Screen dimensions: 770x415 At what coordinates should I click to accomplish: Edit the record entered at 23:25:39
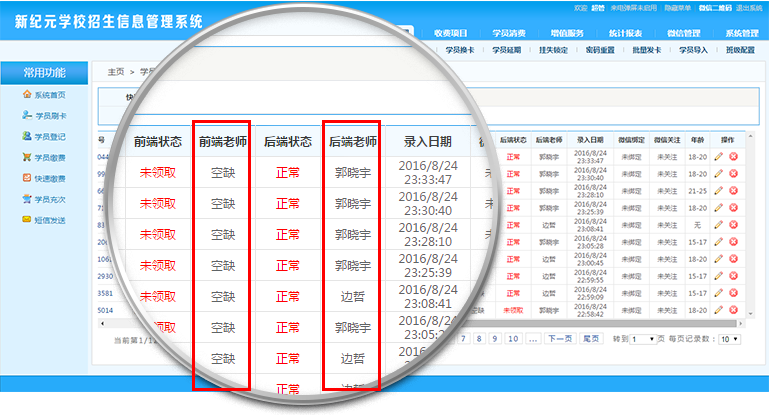(718, 208)
